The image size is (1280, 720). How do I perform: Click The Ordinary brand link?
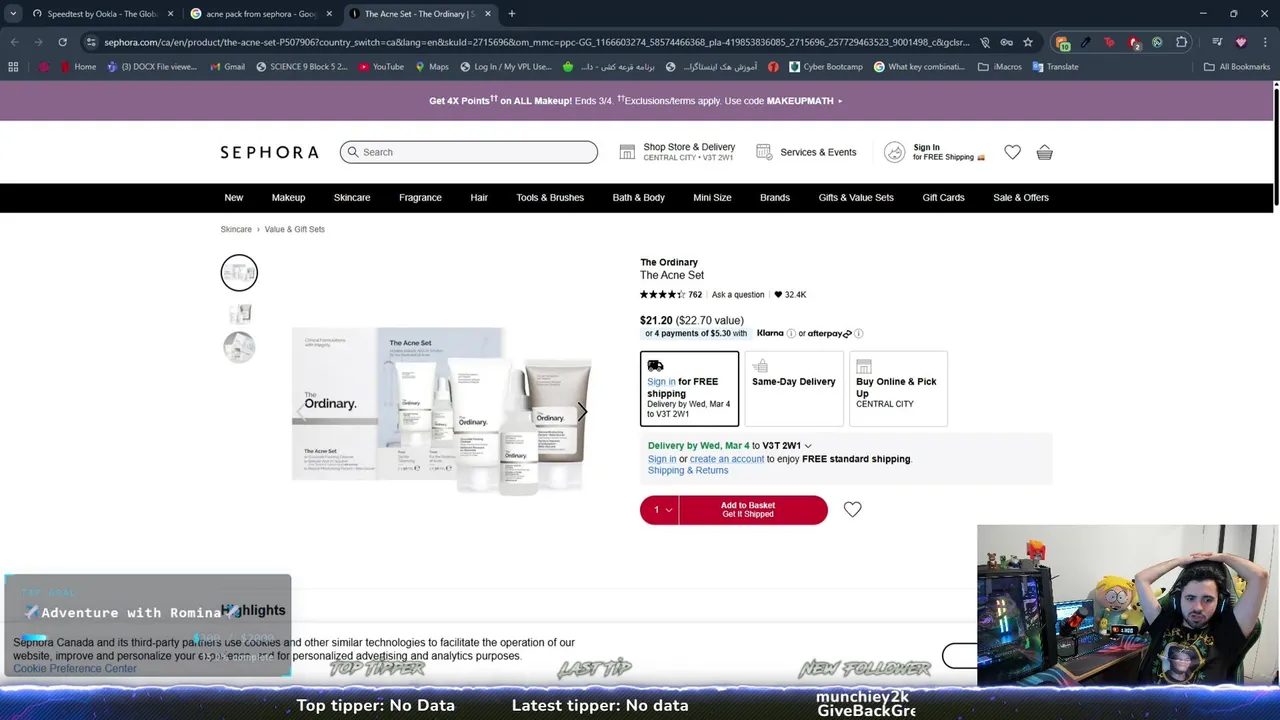(669, 263)
